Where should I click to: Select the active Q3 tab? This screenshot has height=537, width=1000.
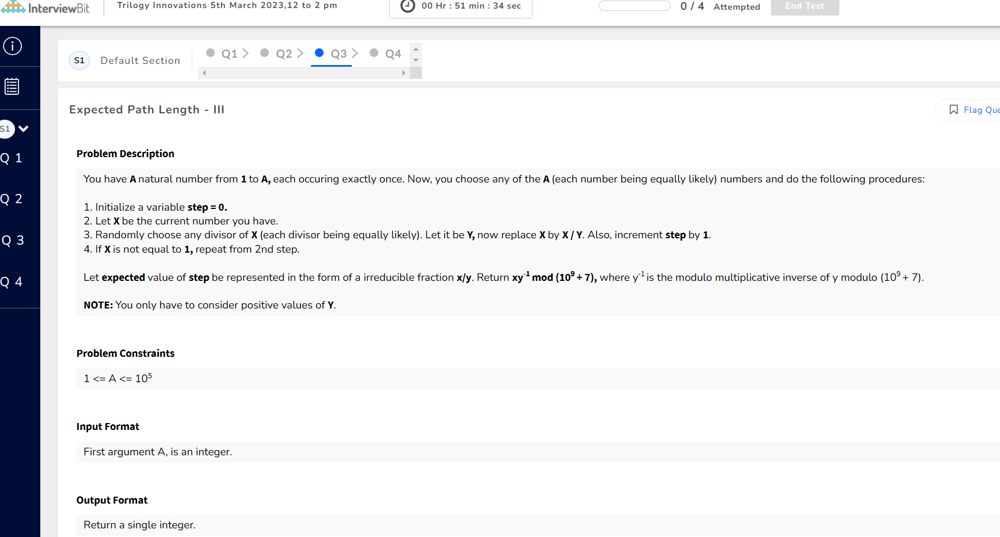click(337, 54)
